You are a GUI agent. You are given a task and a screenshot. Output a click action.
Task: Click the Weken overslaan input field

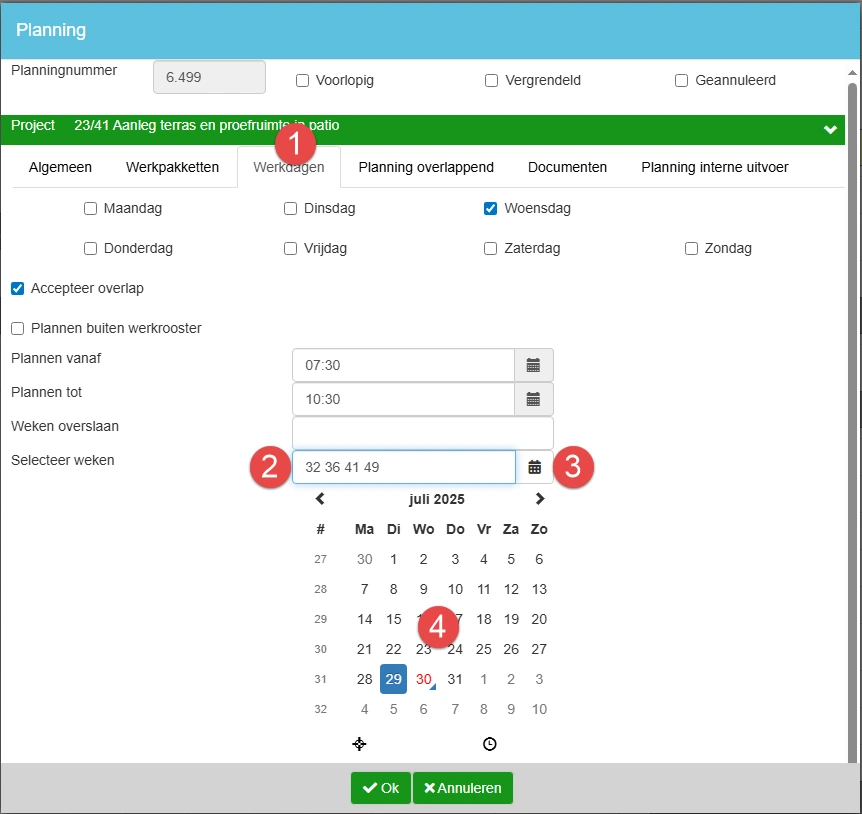tap(422, 433)
